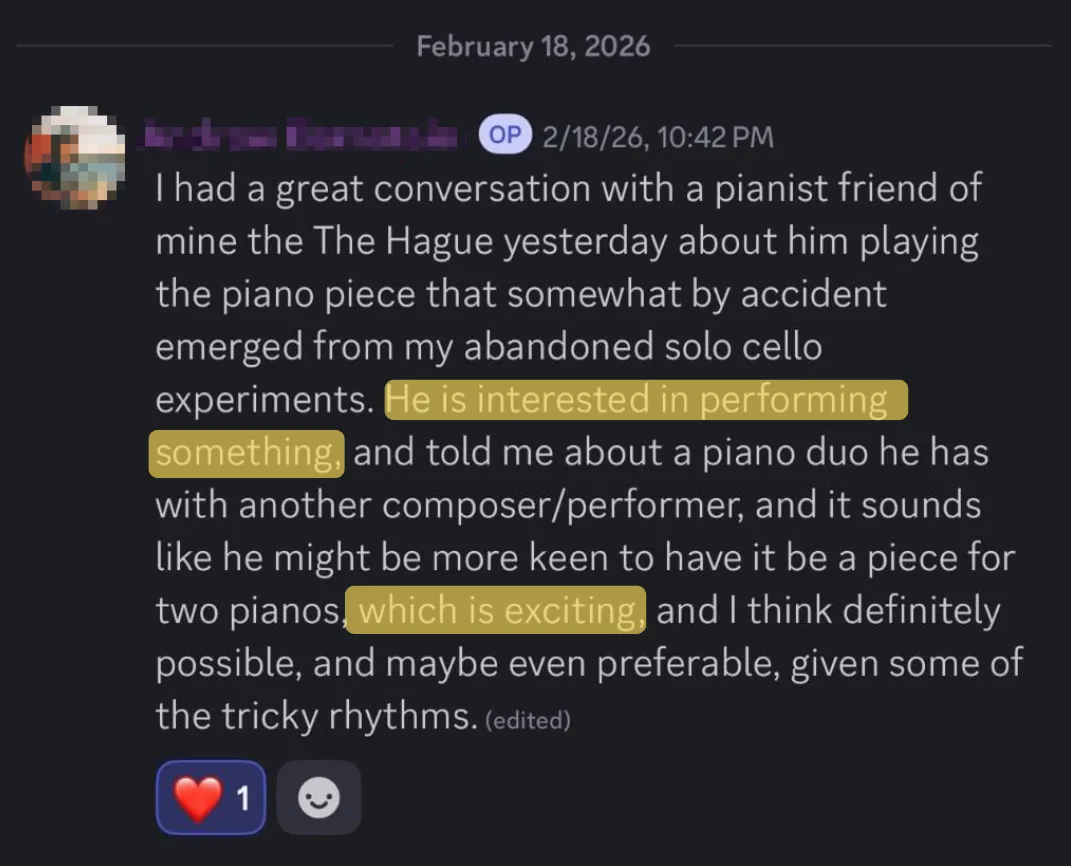The image size is (1071, 866).
Task: Click the blurred author username
Action: 302,135
